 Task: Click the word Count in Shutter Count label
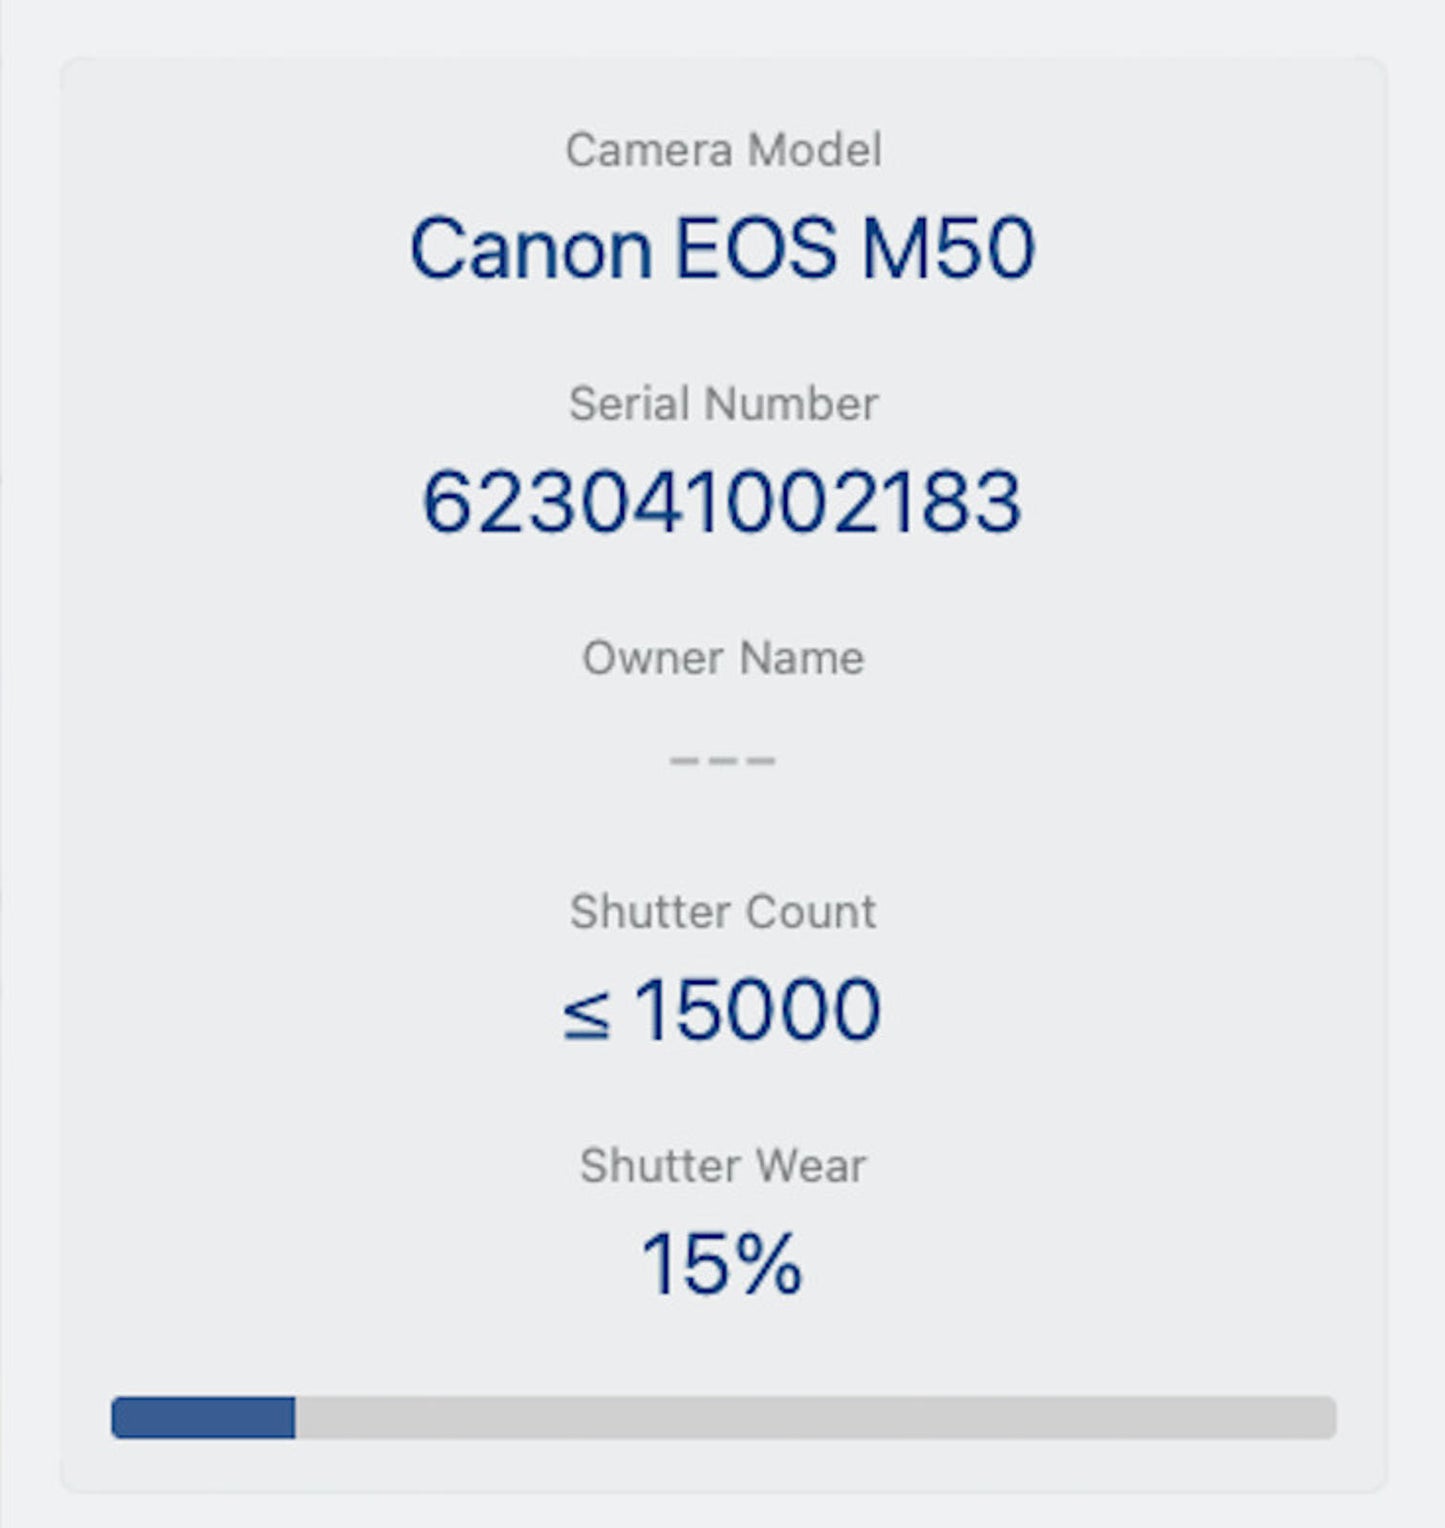click(810, 912)
